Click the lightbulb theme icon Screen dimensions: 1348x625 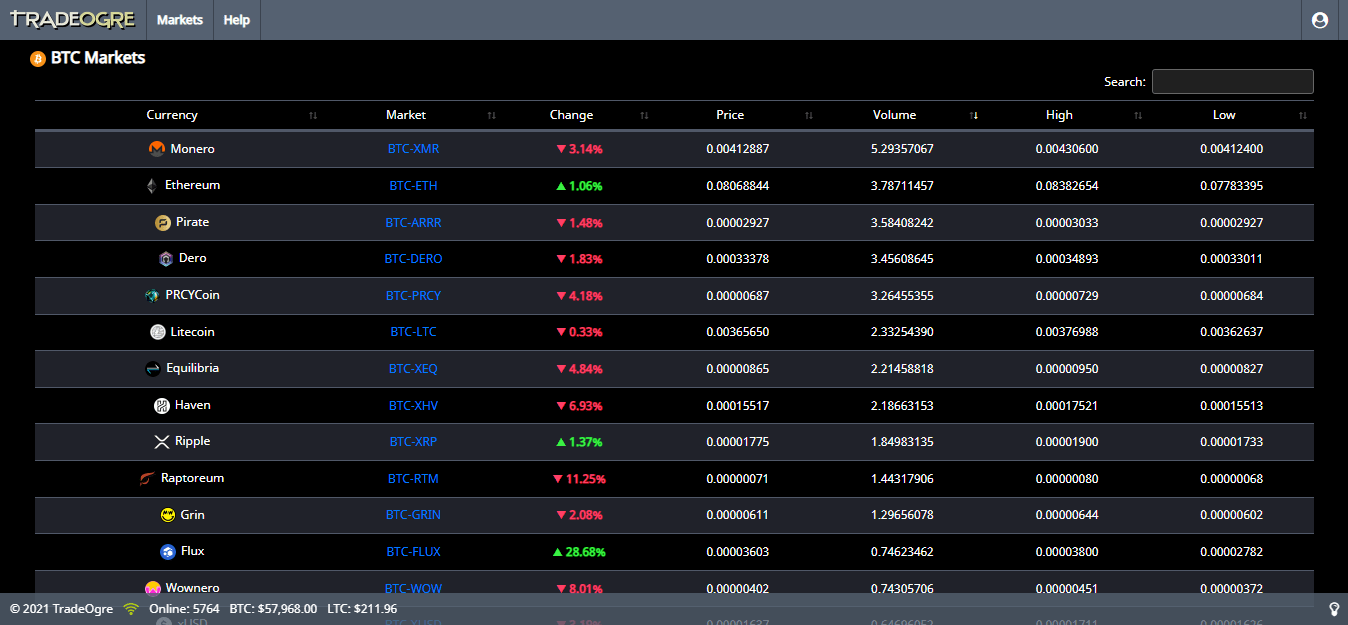(x=1333, y=609)
